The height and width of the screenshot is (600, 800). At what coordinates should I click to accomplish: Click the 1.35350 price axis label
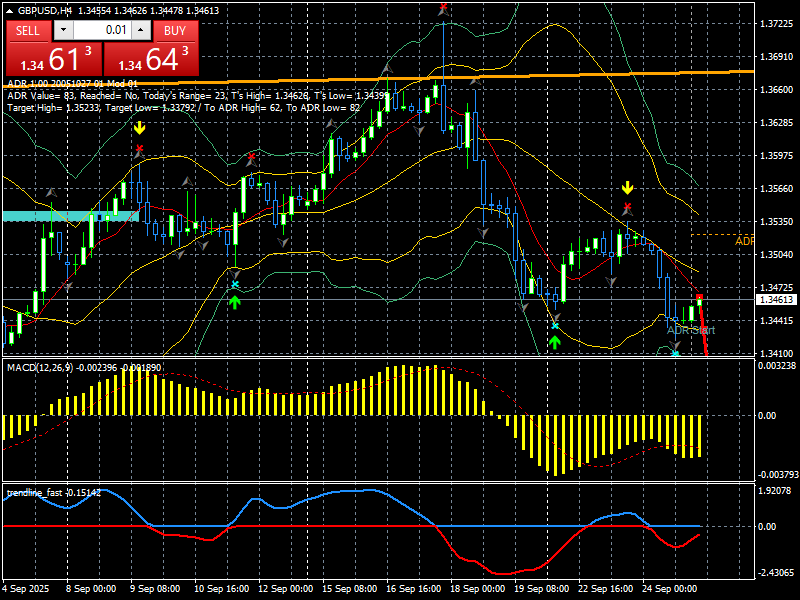coord(777,221)
